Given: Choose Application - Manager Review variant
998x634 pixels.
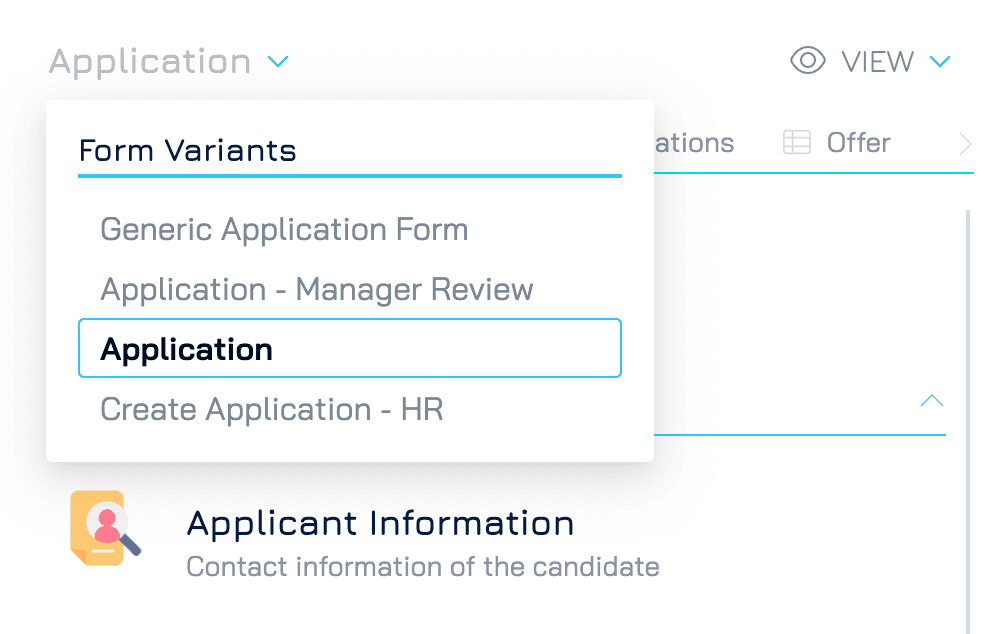Looking at the screenshot, I should click(x=316, y=290).
